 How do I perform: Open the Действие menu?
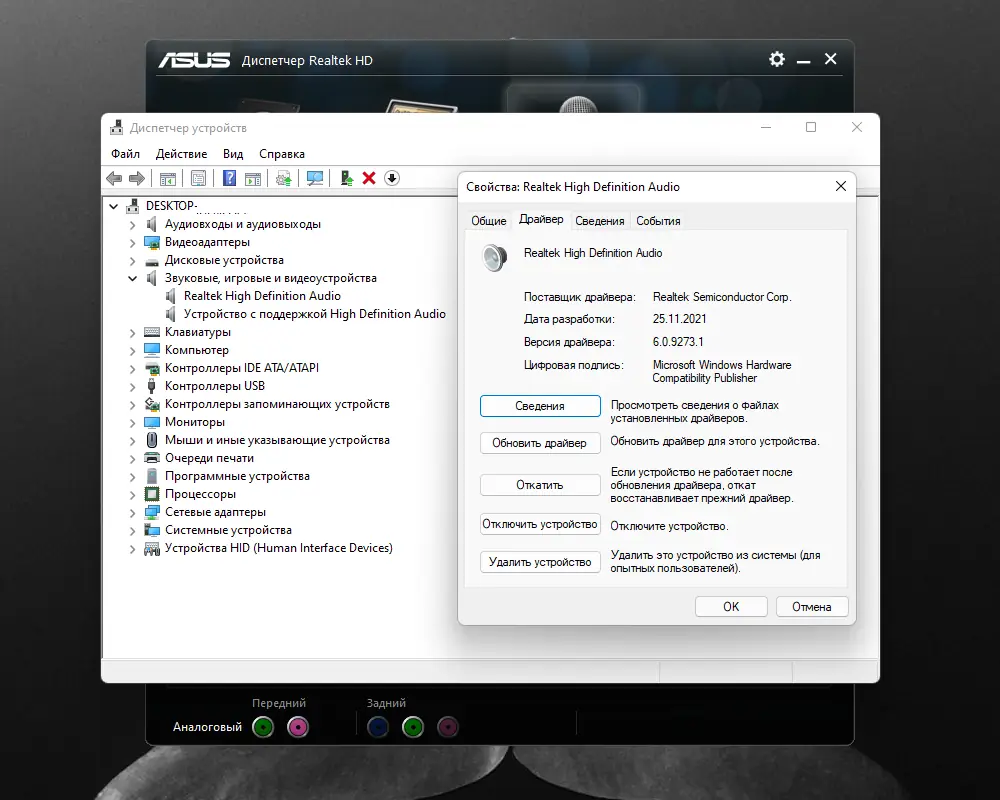point(182,154)
